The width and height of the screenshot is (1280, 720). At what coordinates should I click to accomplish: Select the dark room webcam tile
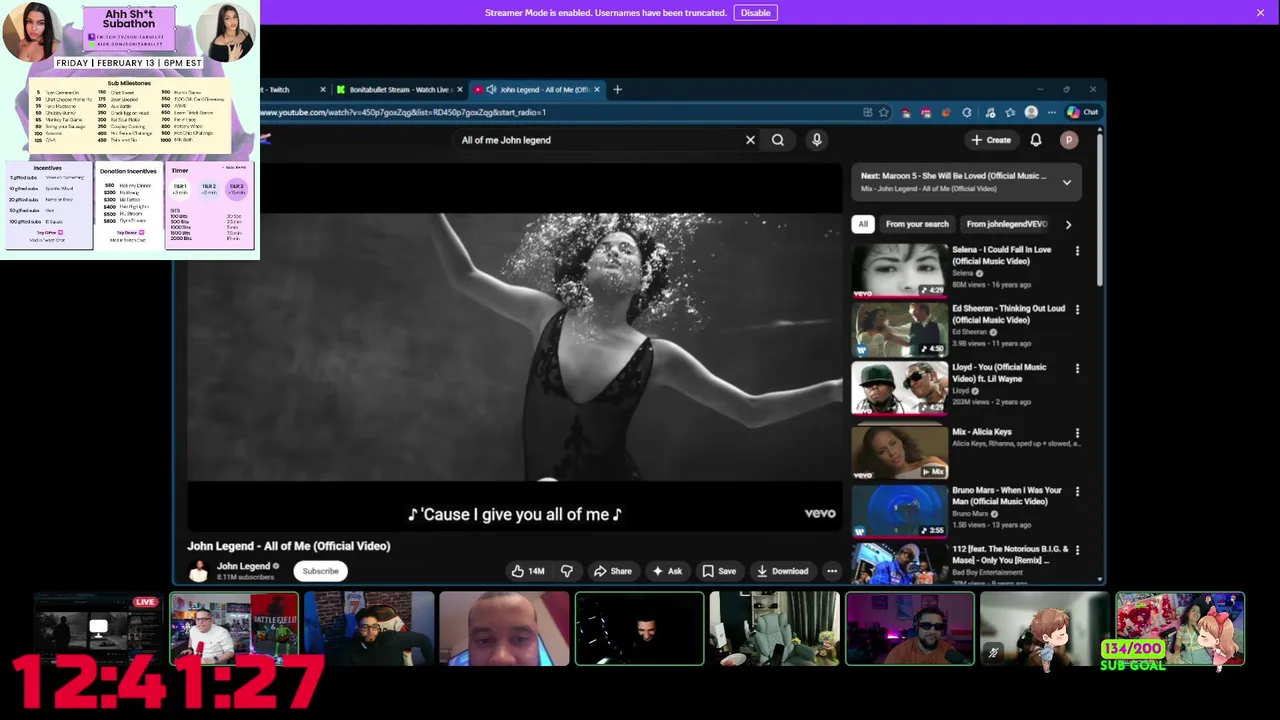click(x=640, y=629)
